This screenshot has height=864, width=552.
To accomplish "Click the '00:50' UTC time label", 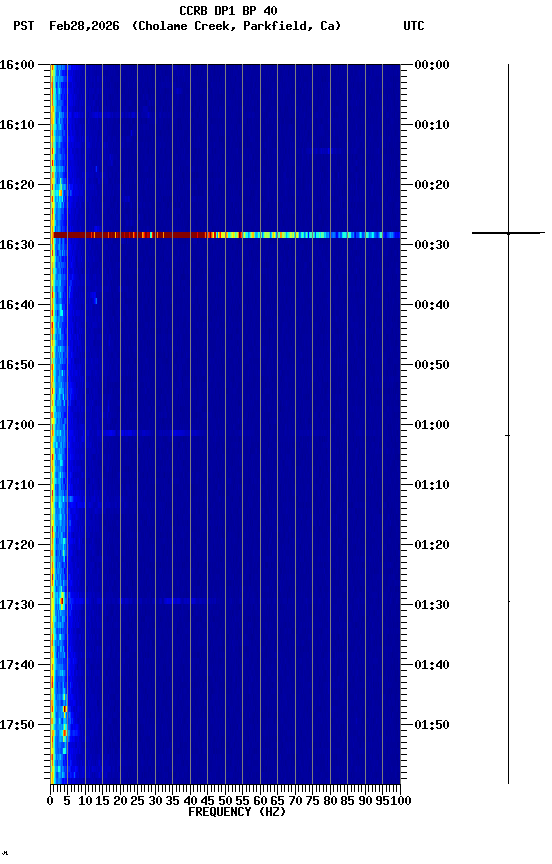I will pos(432,365).
